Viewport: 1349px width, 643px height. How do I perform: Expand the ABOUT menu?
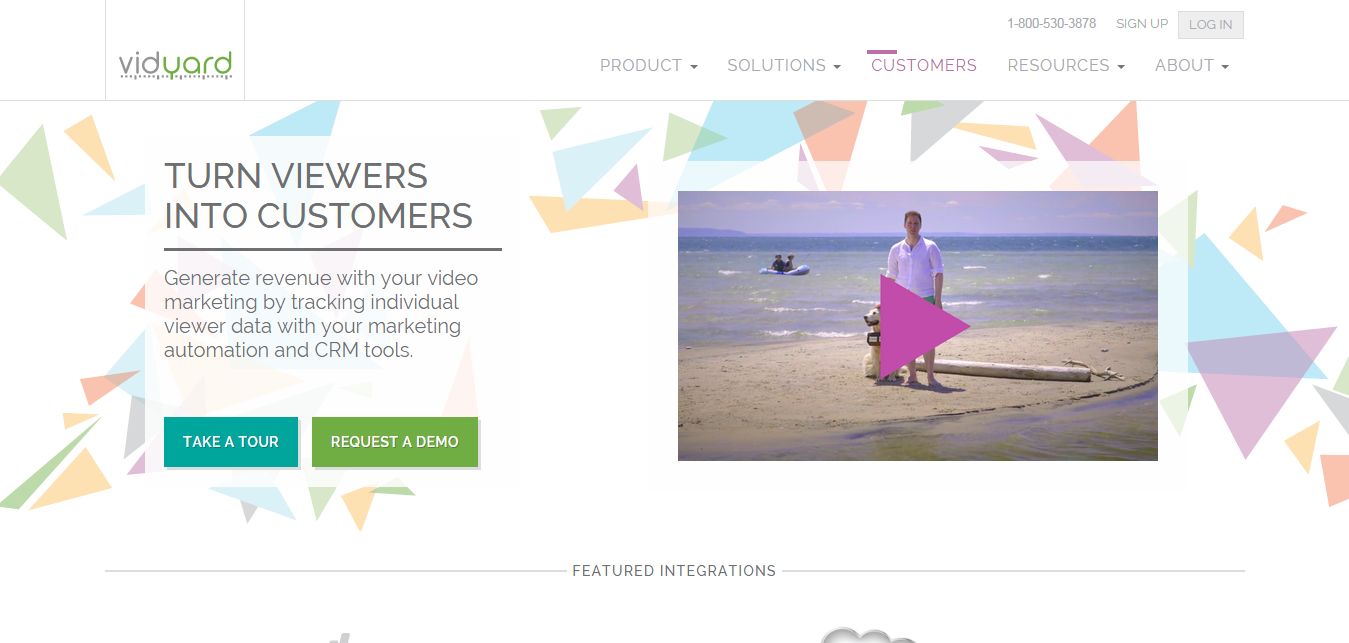tap(1192, 65)
